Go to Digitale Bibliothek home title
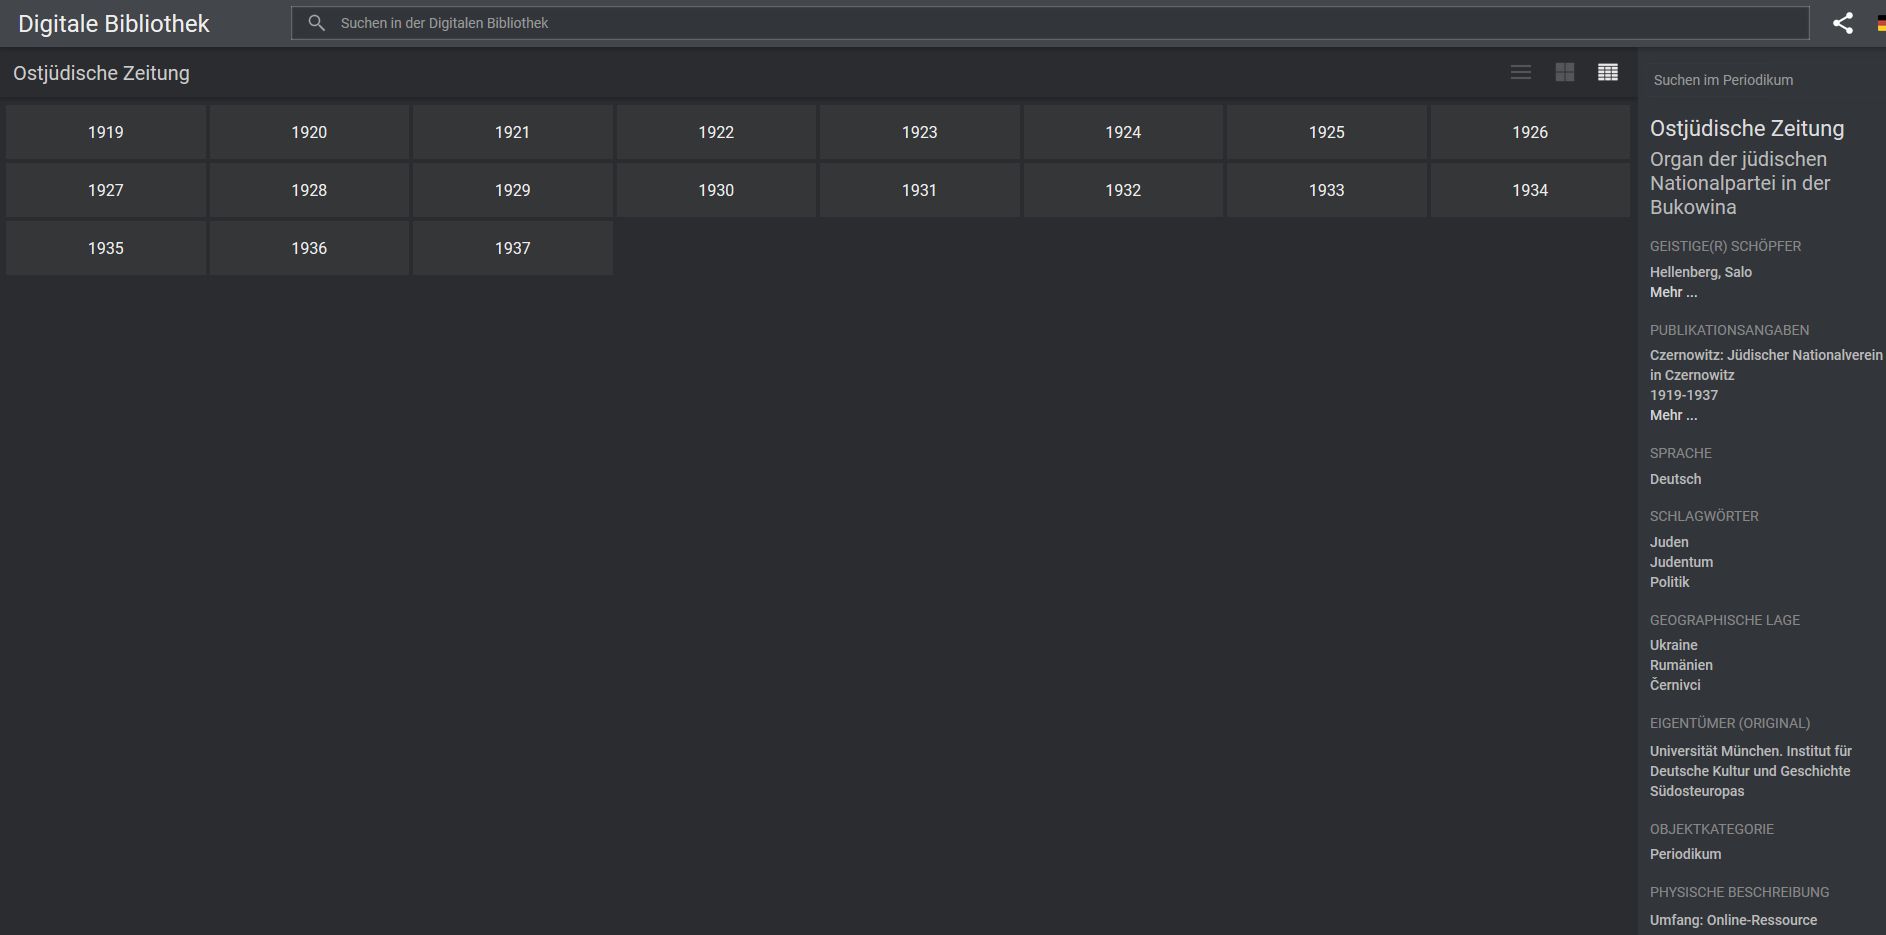This screenshot has height=935, width=1886. pos(114,24)
